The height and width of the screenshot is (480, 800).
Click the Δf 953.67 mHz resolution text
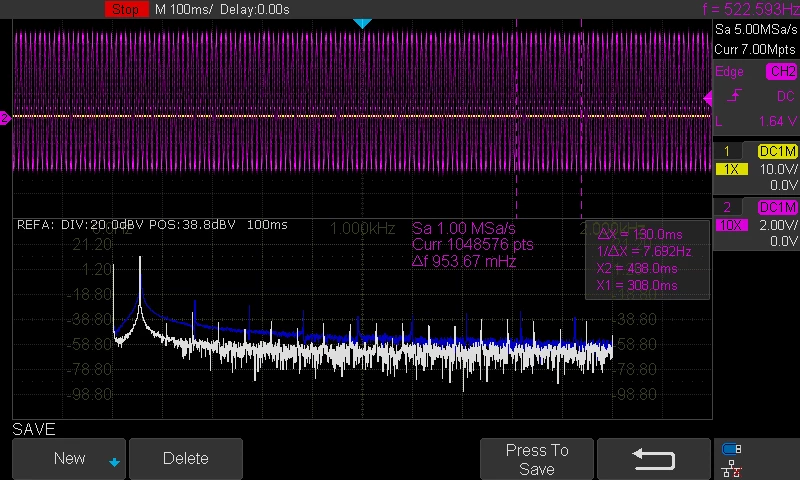click(x=464, y=261)
